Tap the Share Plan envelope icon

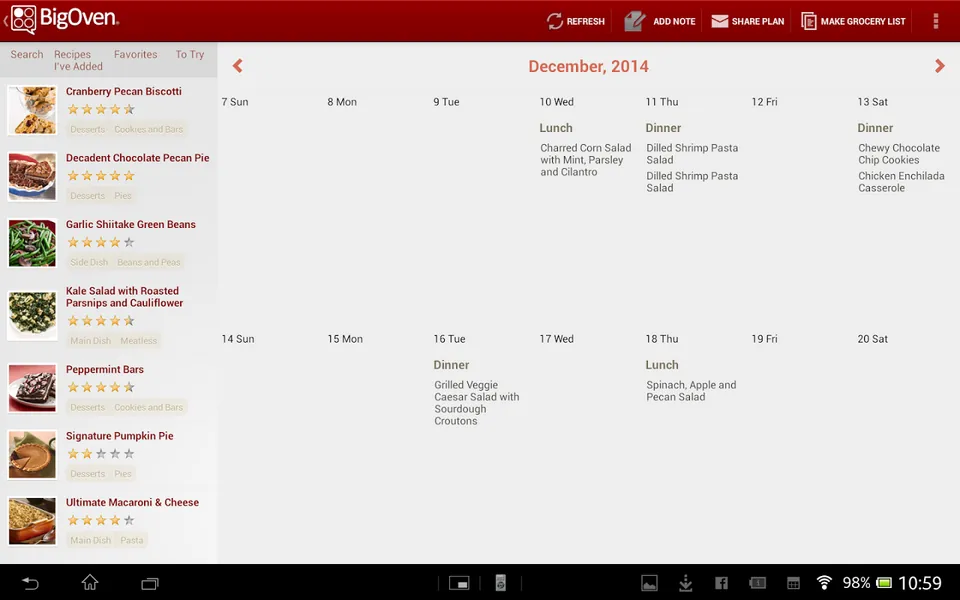pos(719,21)
